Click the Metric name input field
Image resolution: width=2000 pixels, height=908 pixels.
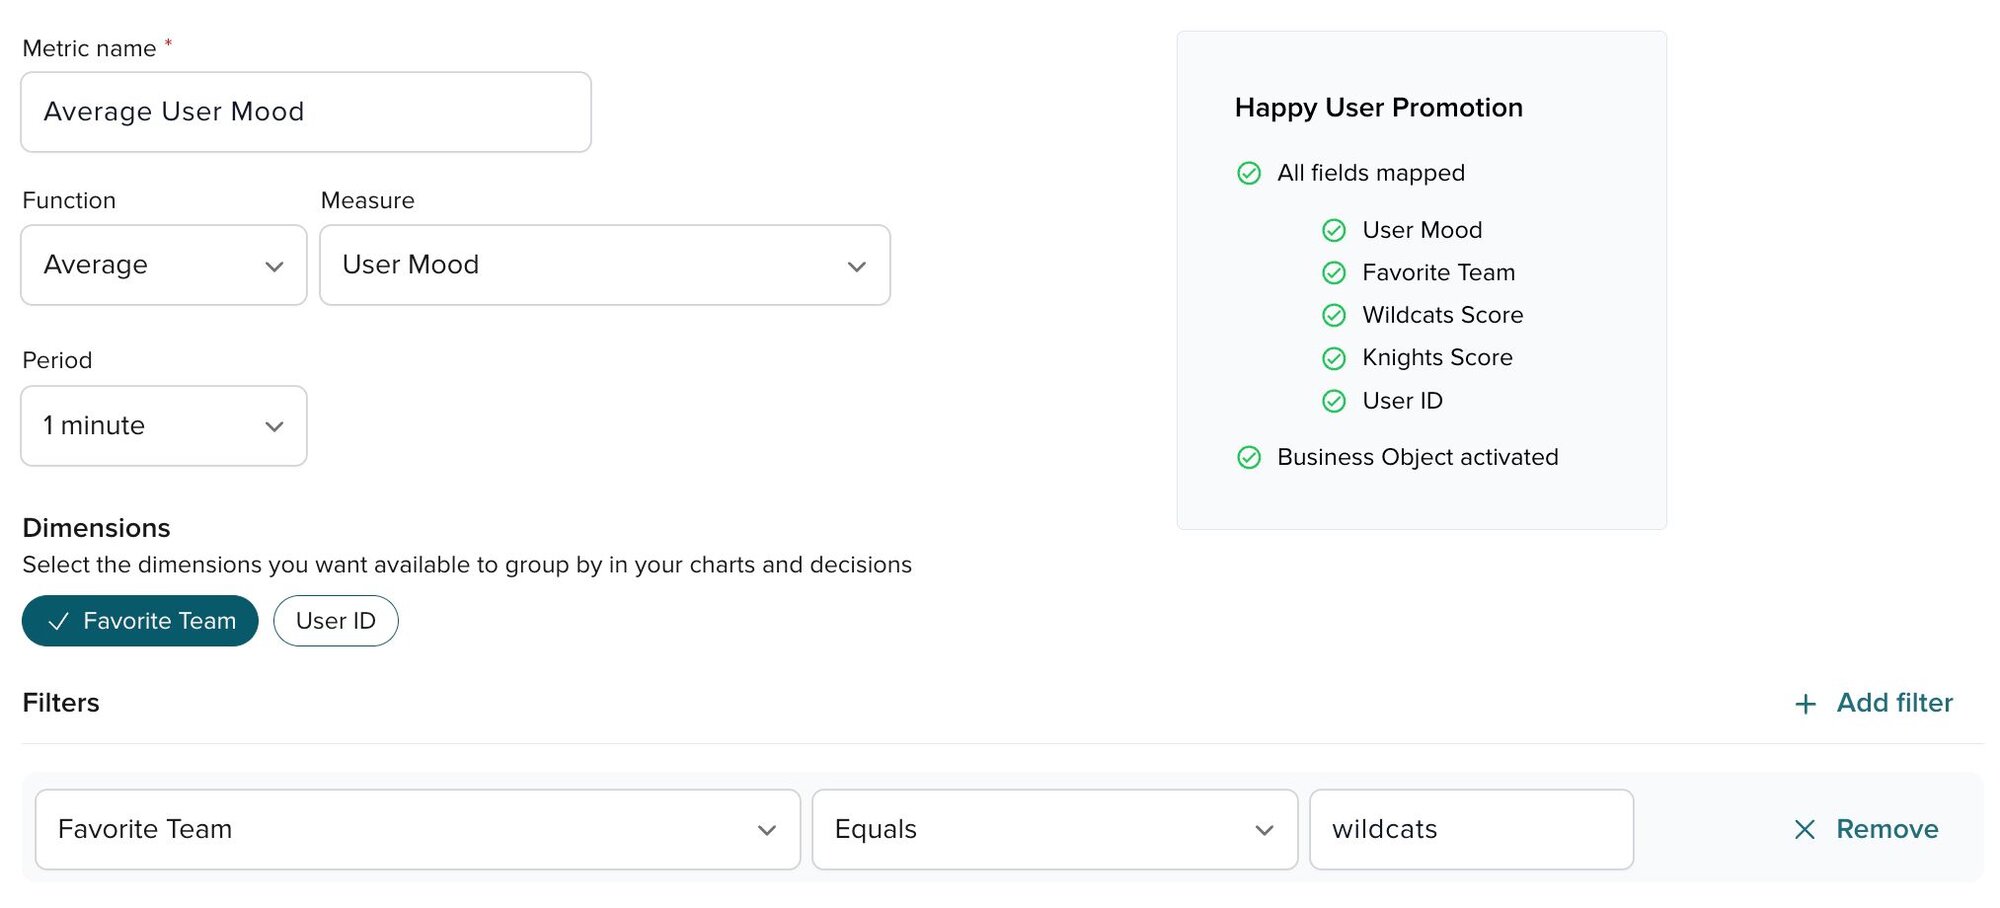pyautogui.click(x=306, y=112)
